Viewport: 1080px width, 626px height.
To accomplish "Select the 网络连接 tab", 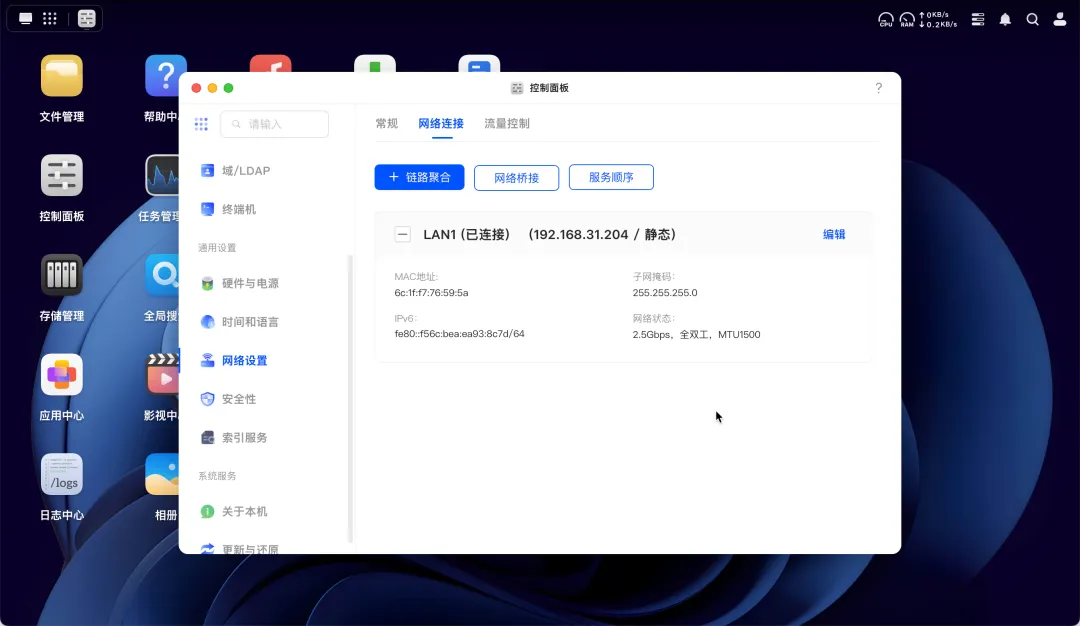I will (x=441, y=123).
